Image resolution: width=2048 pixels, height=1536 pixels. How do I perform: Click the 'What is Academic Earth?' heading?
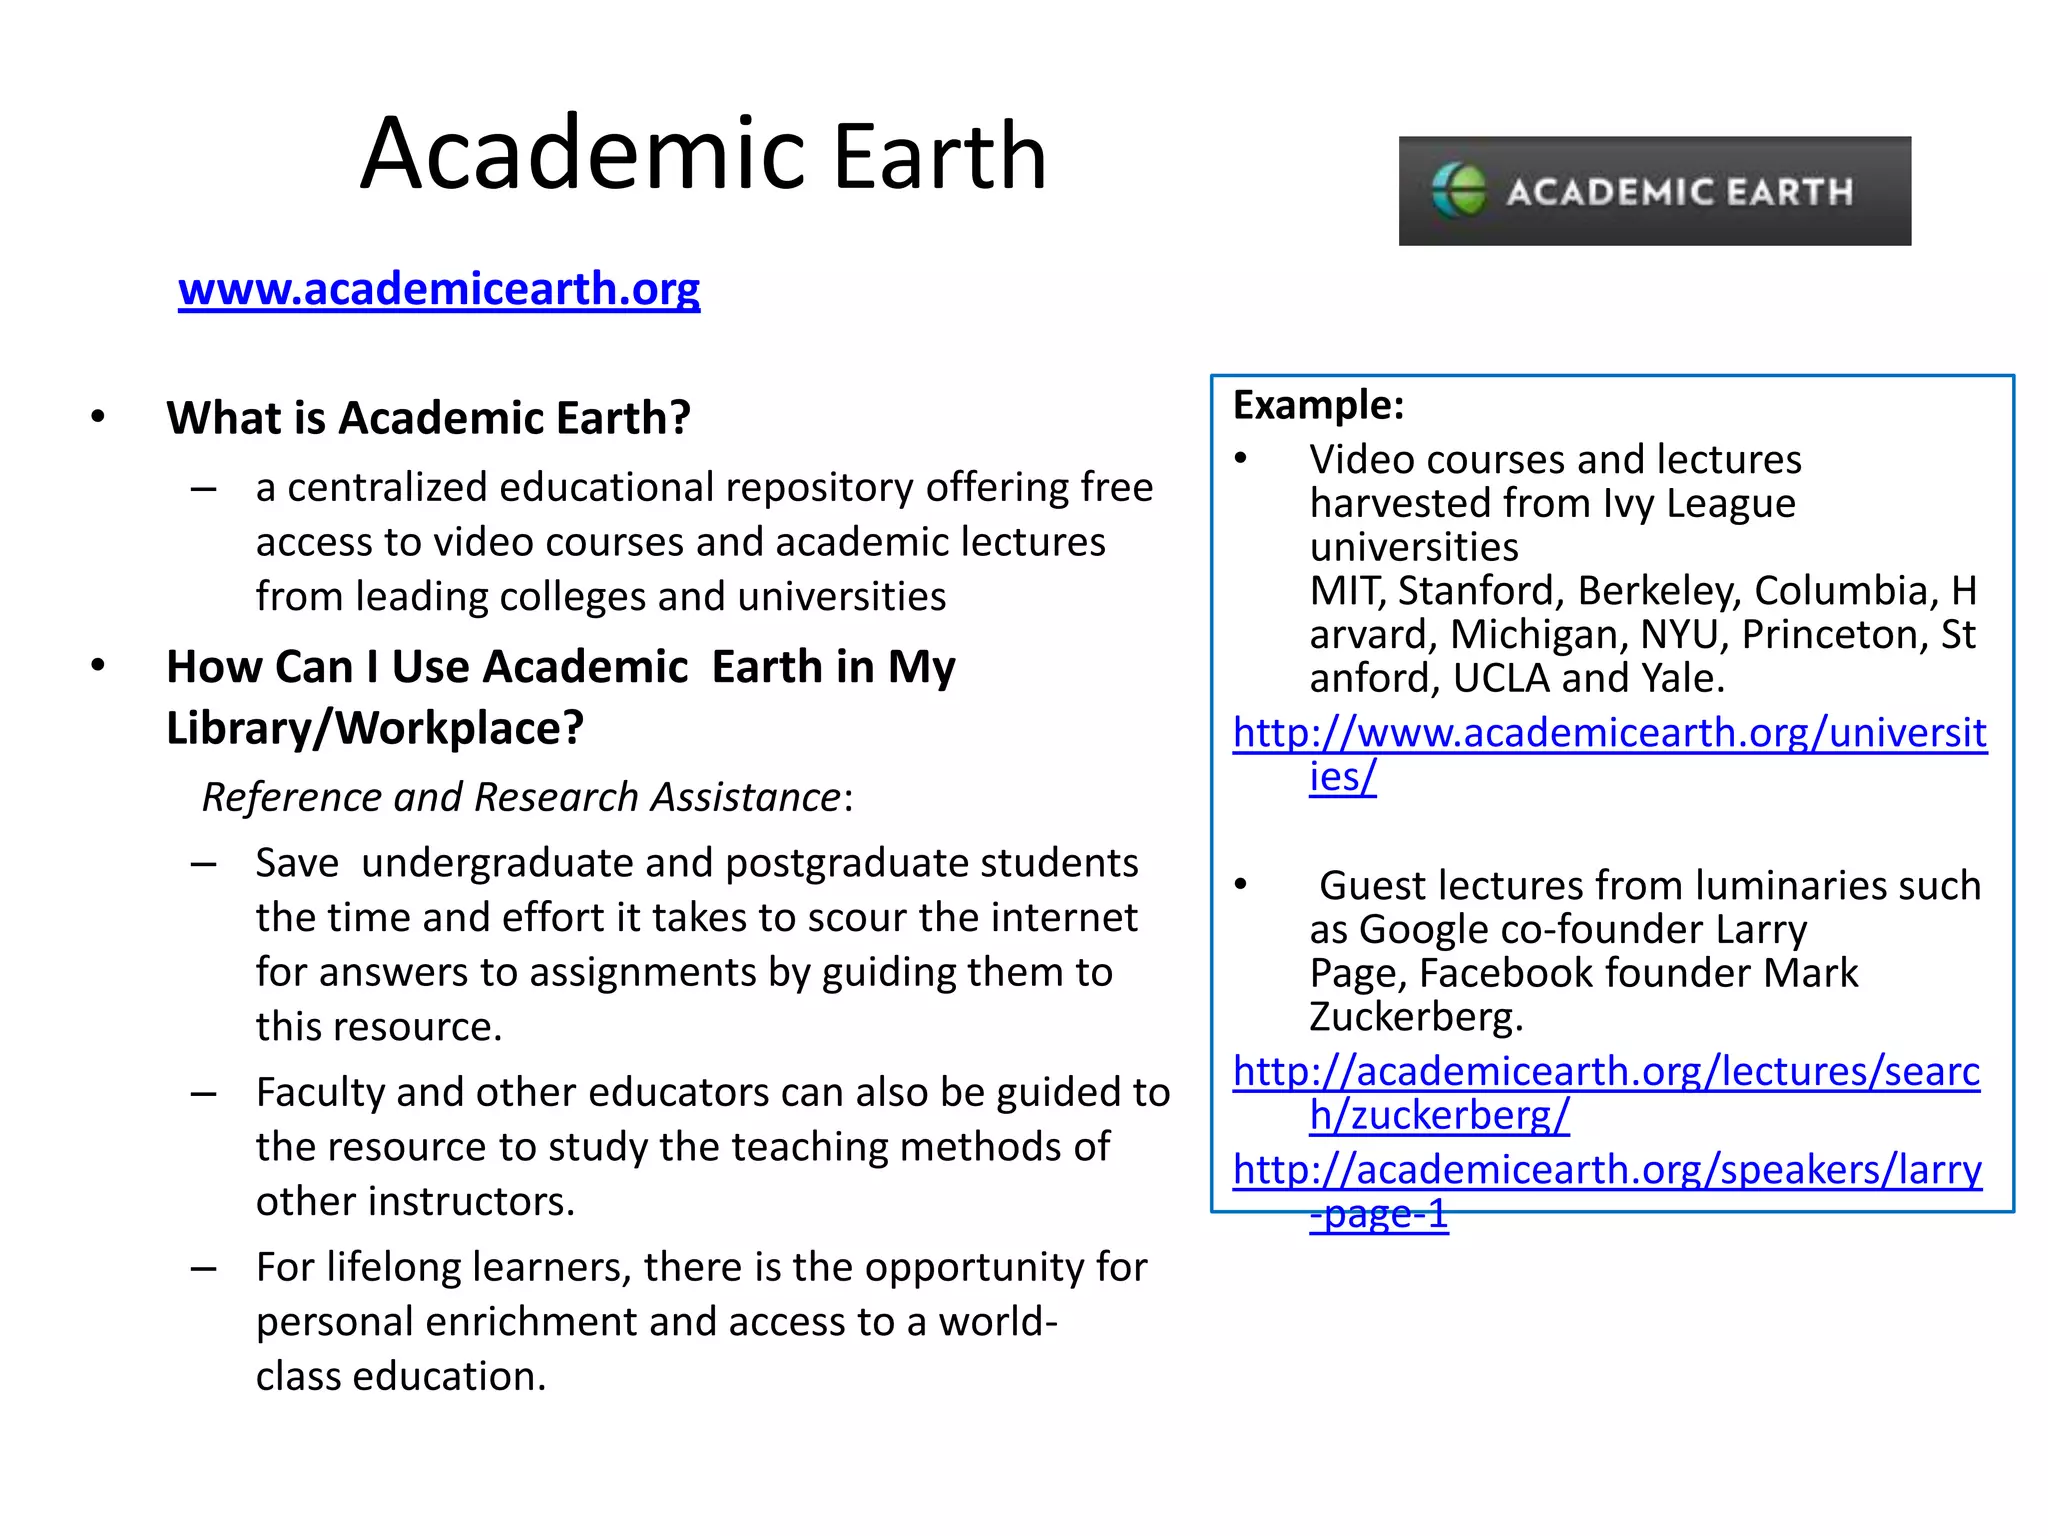coord(428,418)
